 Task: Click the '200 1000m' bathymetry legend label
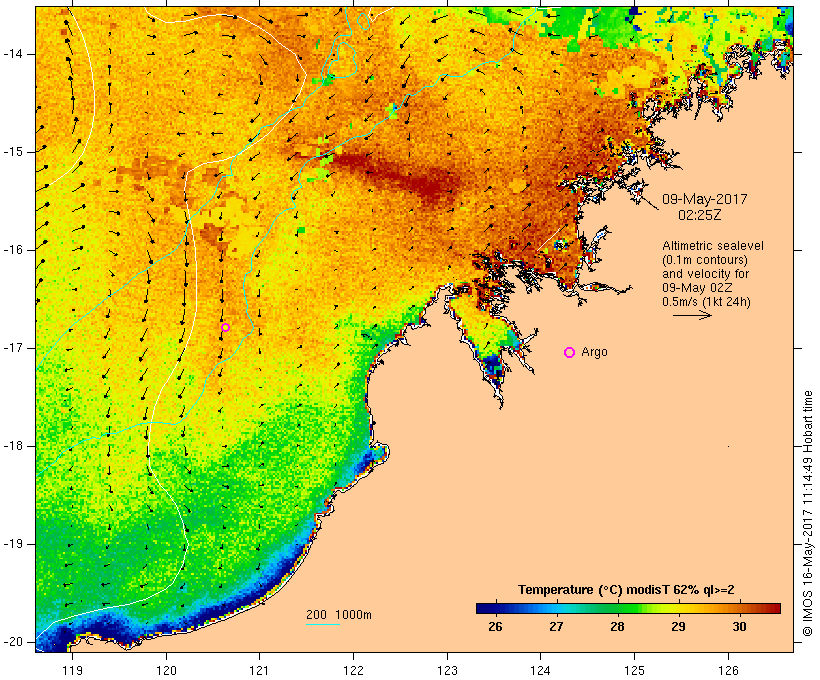click(x=339, y=615)
